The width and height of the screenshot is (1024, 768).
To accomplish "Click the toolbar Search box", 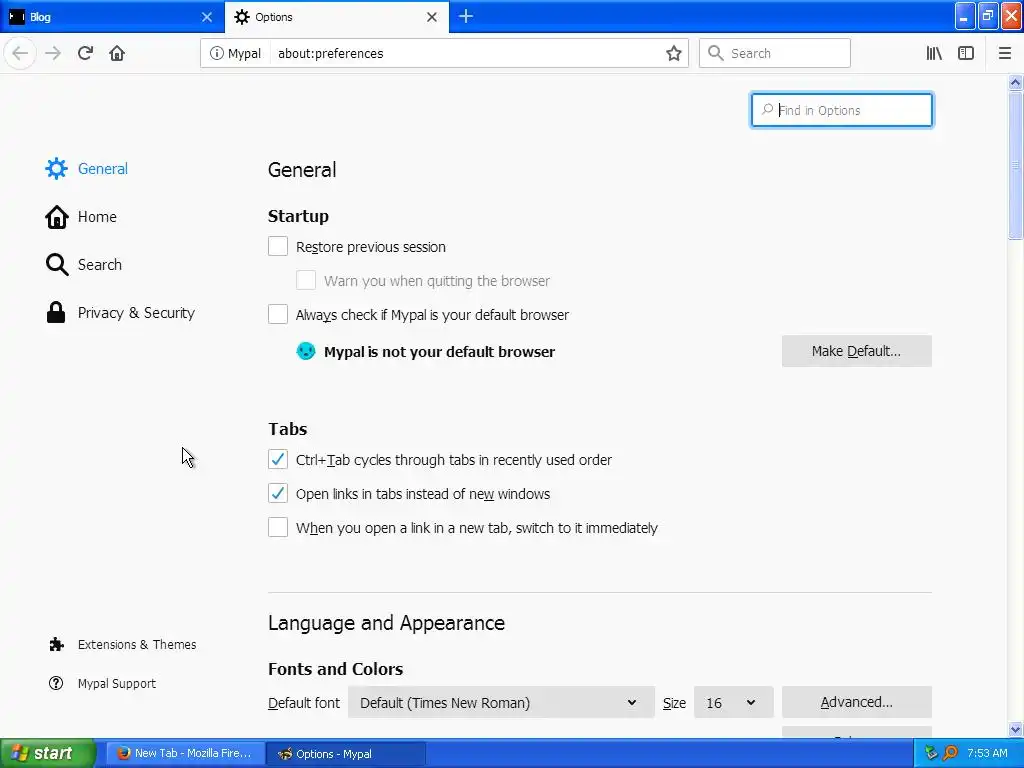I will pyautogui.click(x=775, y=53).
